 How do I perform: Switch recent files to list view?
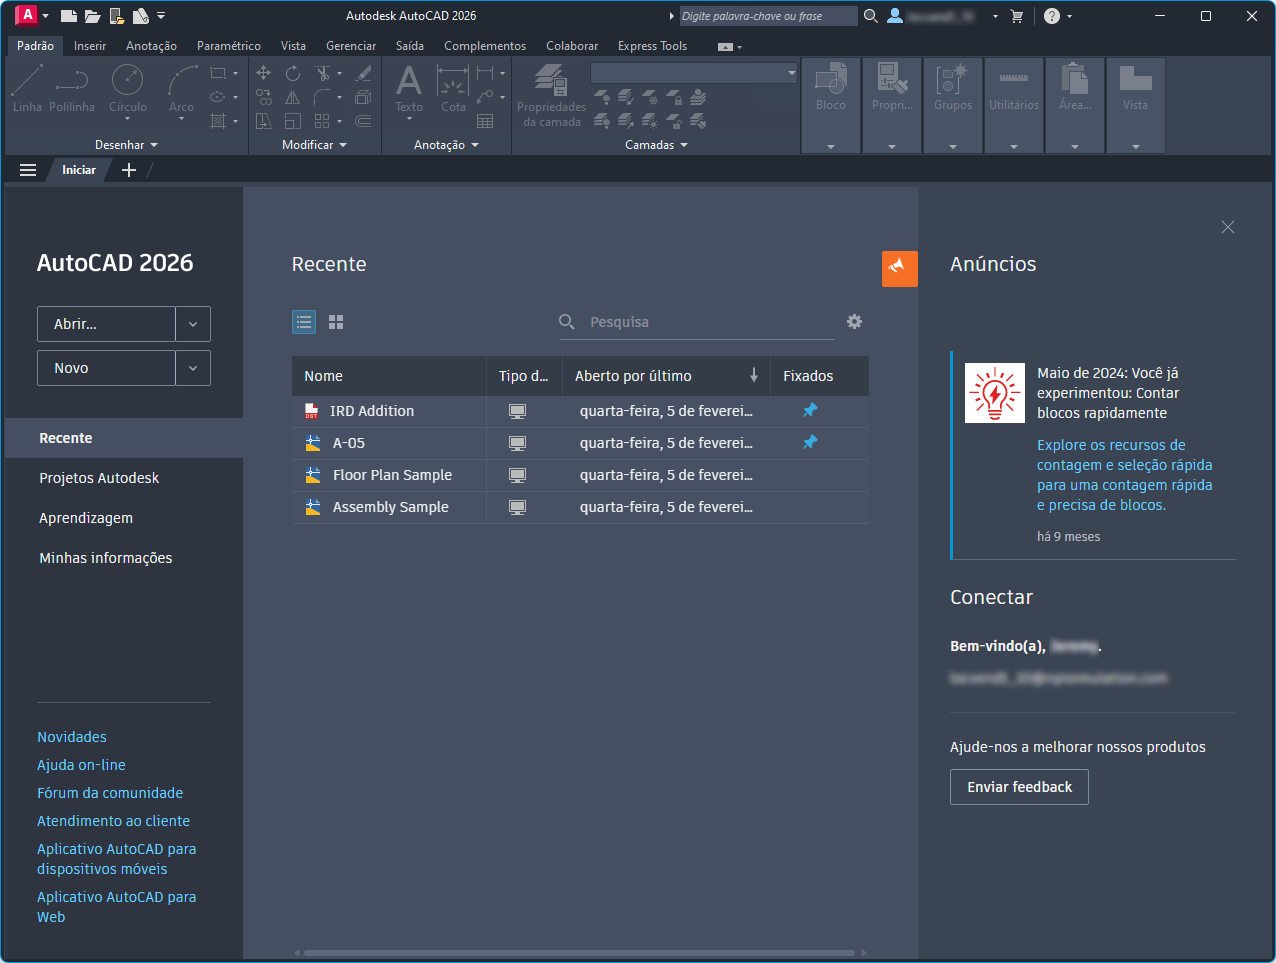point(304,322)
